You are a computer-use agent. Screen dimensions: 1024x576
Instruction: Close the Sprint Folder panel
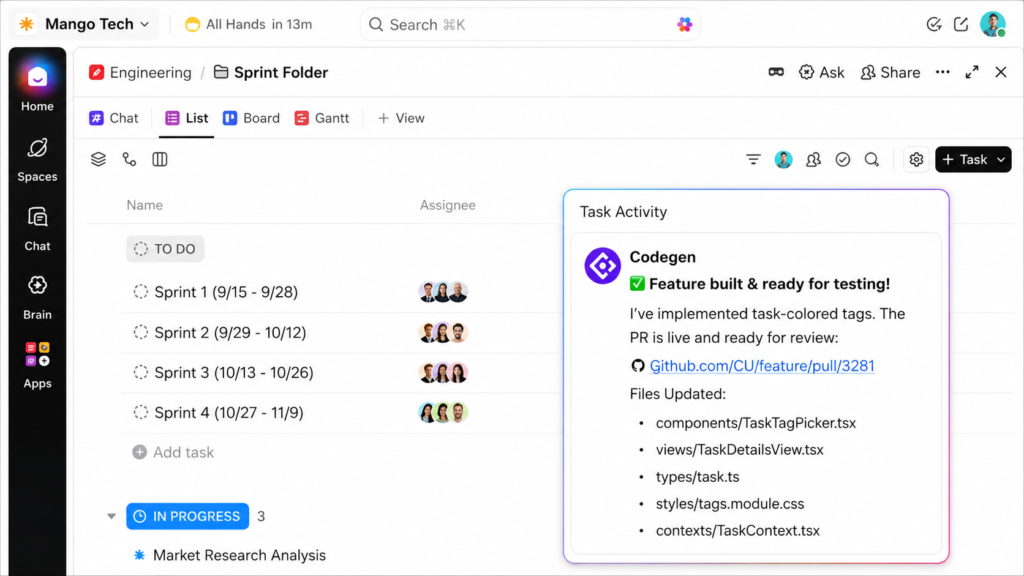pos(1000,72)
